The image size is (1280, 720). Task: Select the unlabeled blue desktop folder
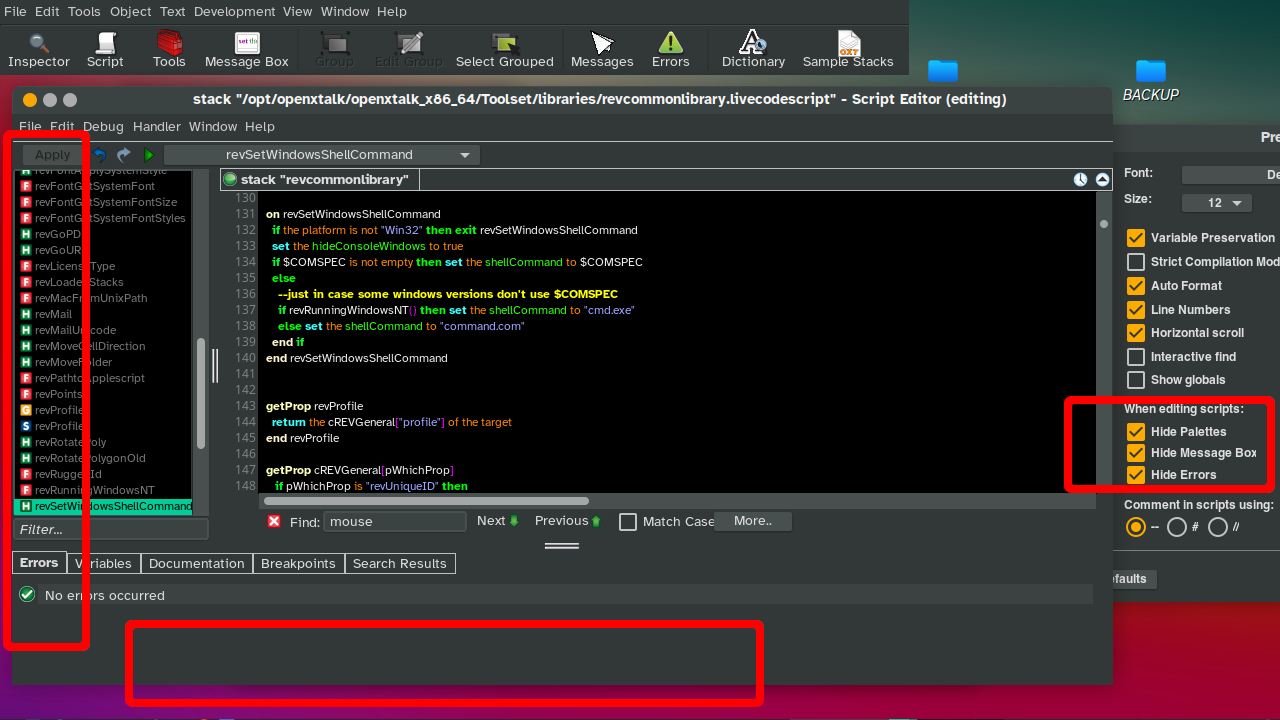pos(943,71)
